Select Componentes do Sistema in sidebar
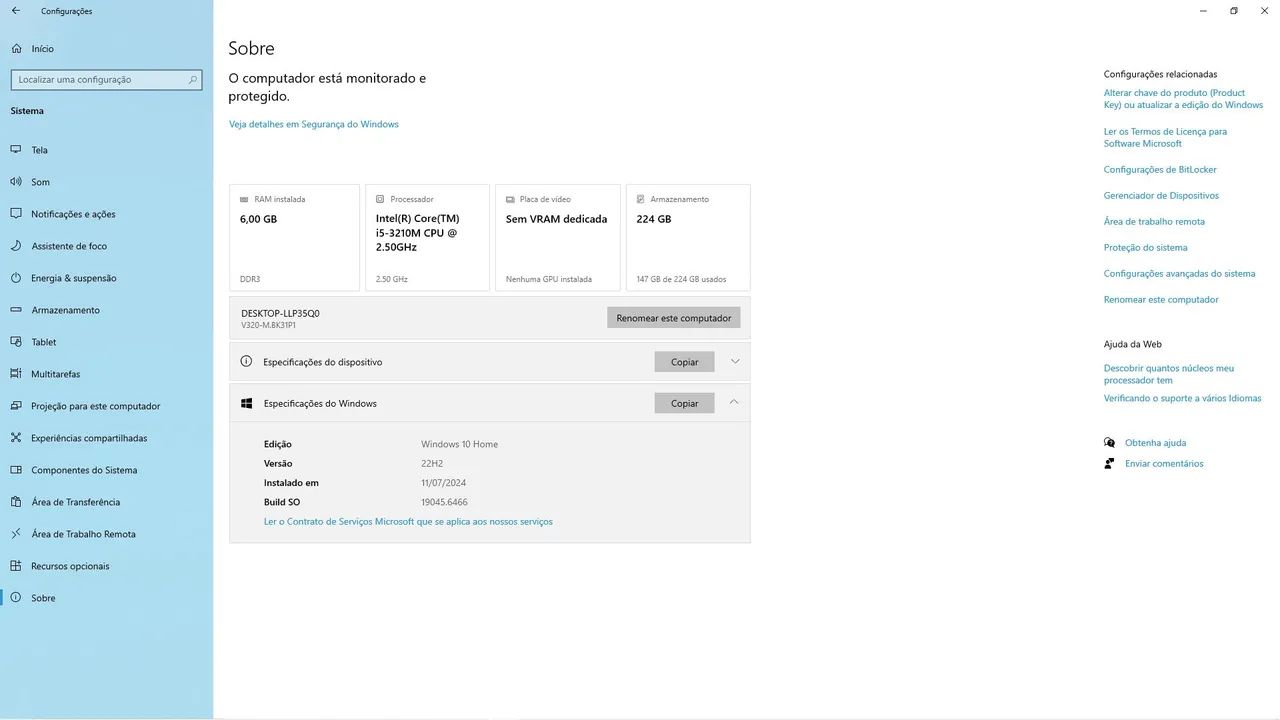The width and height of the screenshot is (1280, 720). coord(84,470)
